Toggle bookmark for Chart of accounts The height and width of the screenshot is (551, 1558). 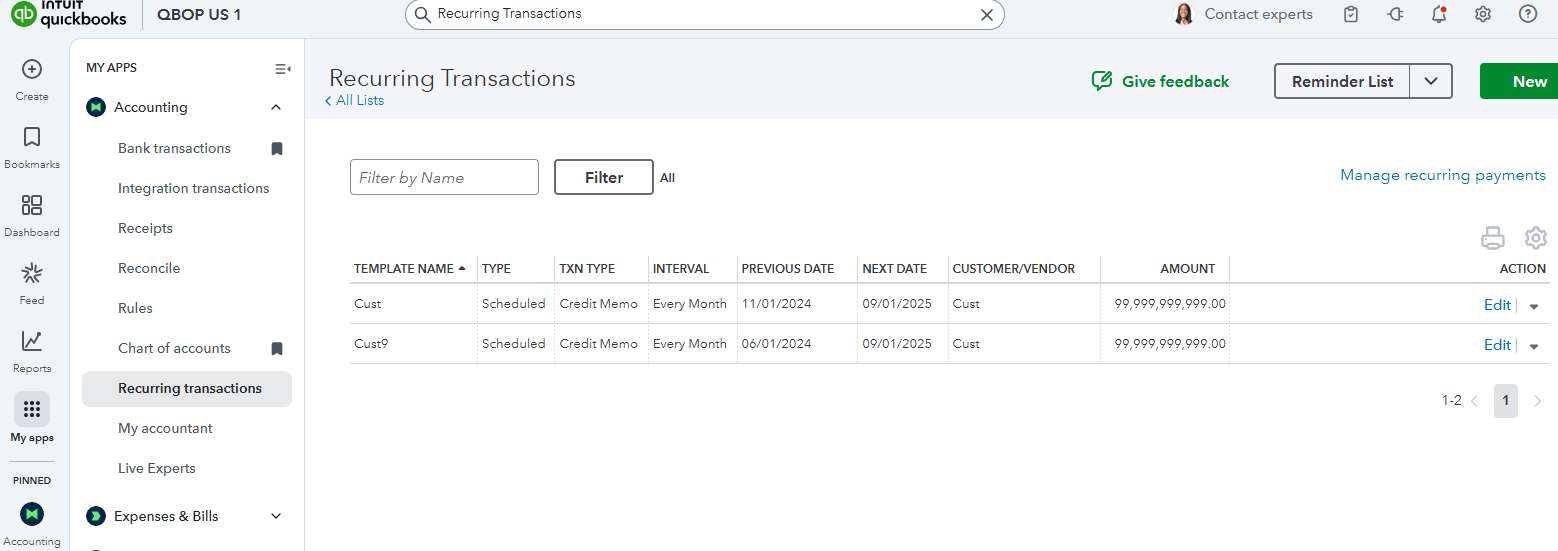pos(277,349)
